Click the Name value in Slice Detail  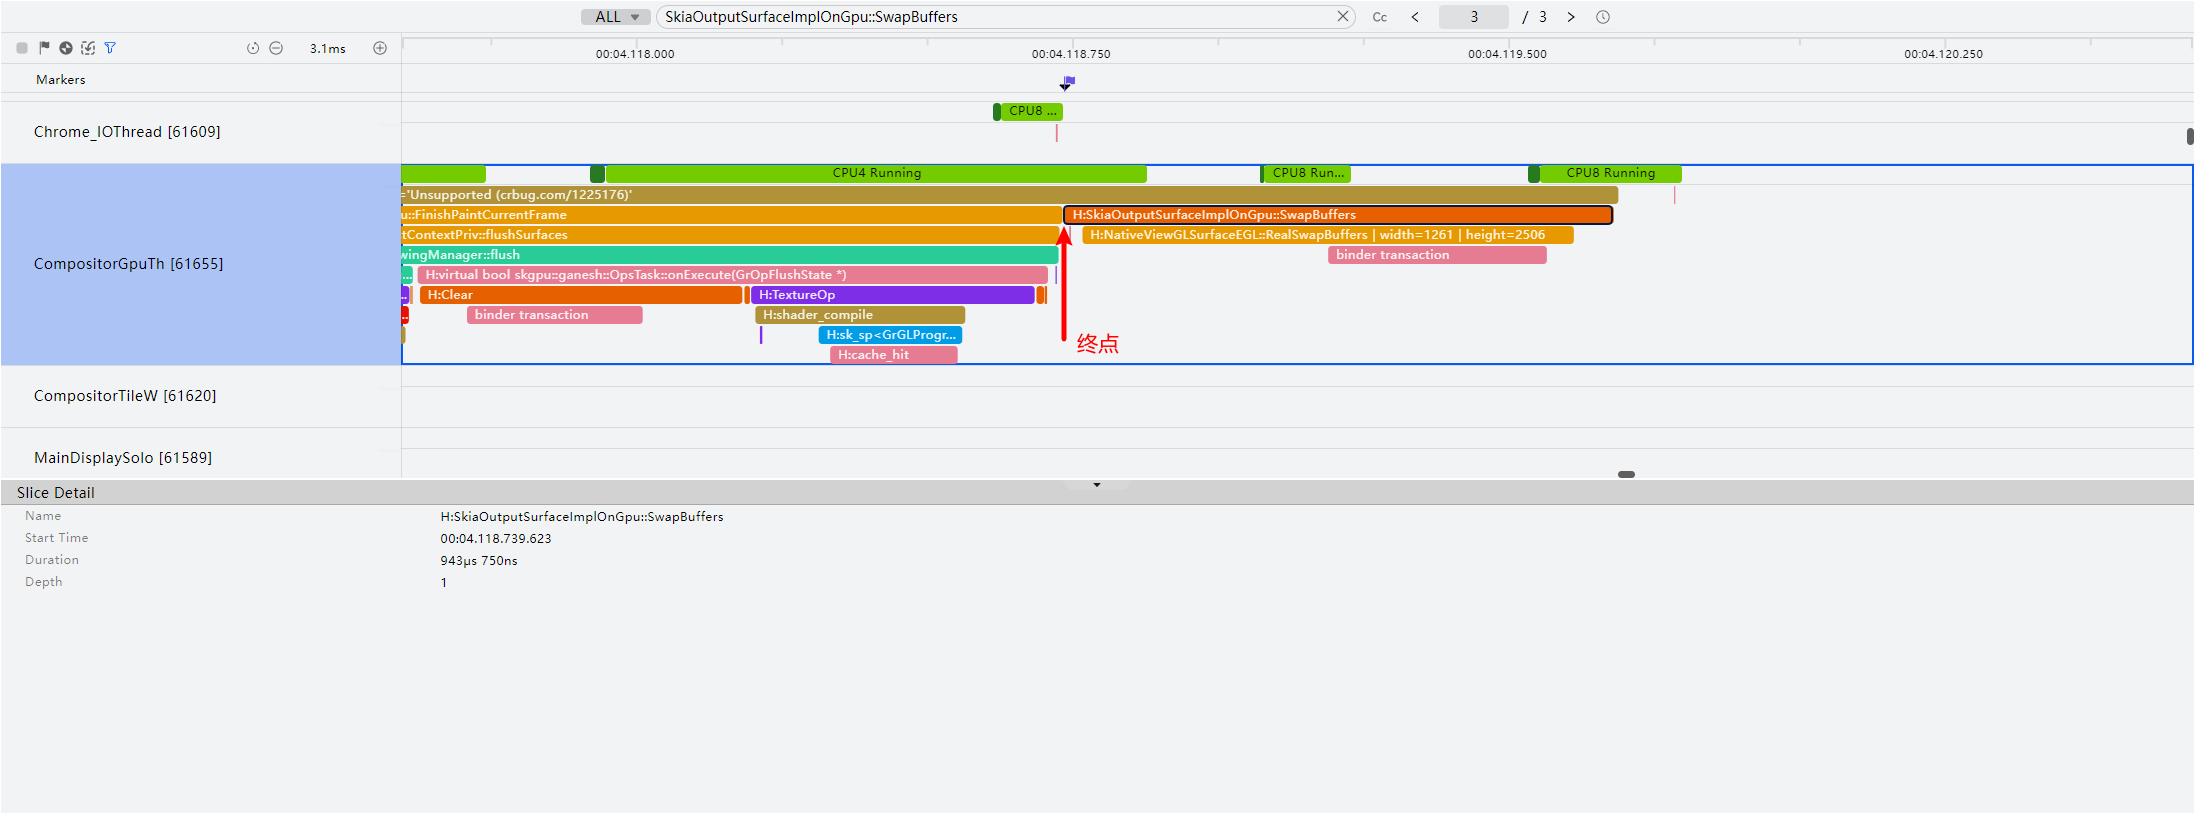tap(582, 517)
